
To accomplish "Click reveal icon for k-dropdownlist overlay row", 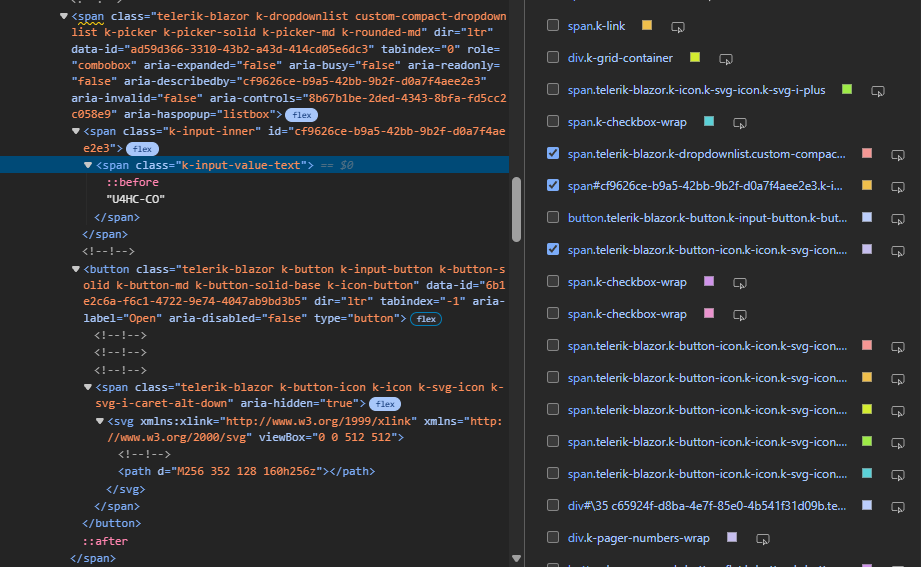I will pos(897,154).
